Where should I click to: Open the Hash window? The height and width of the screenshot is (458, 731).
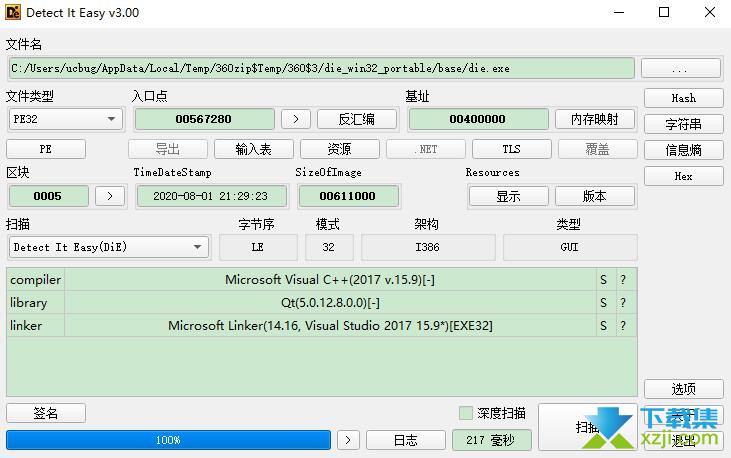click(683, 98)
